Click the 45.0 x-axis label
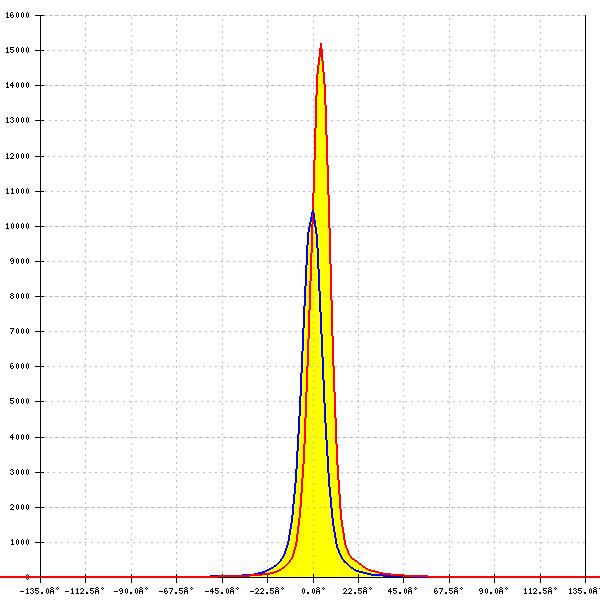Image resolution: width=600 pixels, height=600 pixels. [x=403, y=591]
